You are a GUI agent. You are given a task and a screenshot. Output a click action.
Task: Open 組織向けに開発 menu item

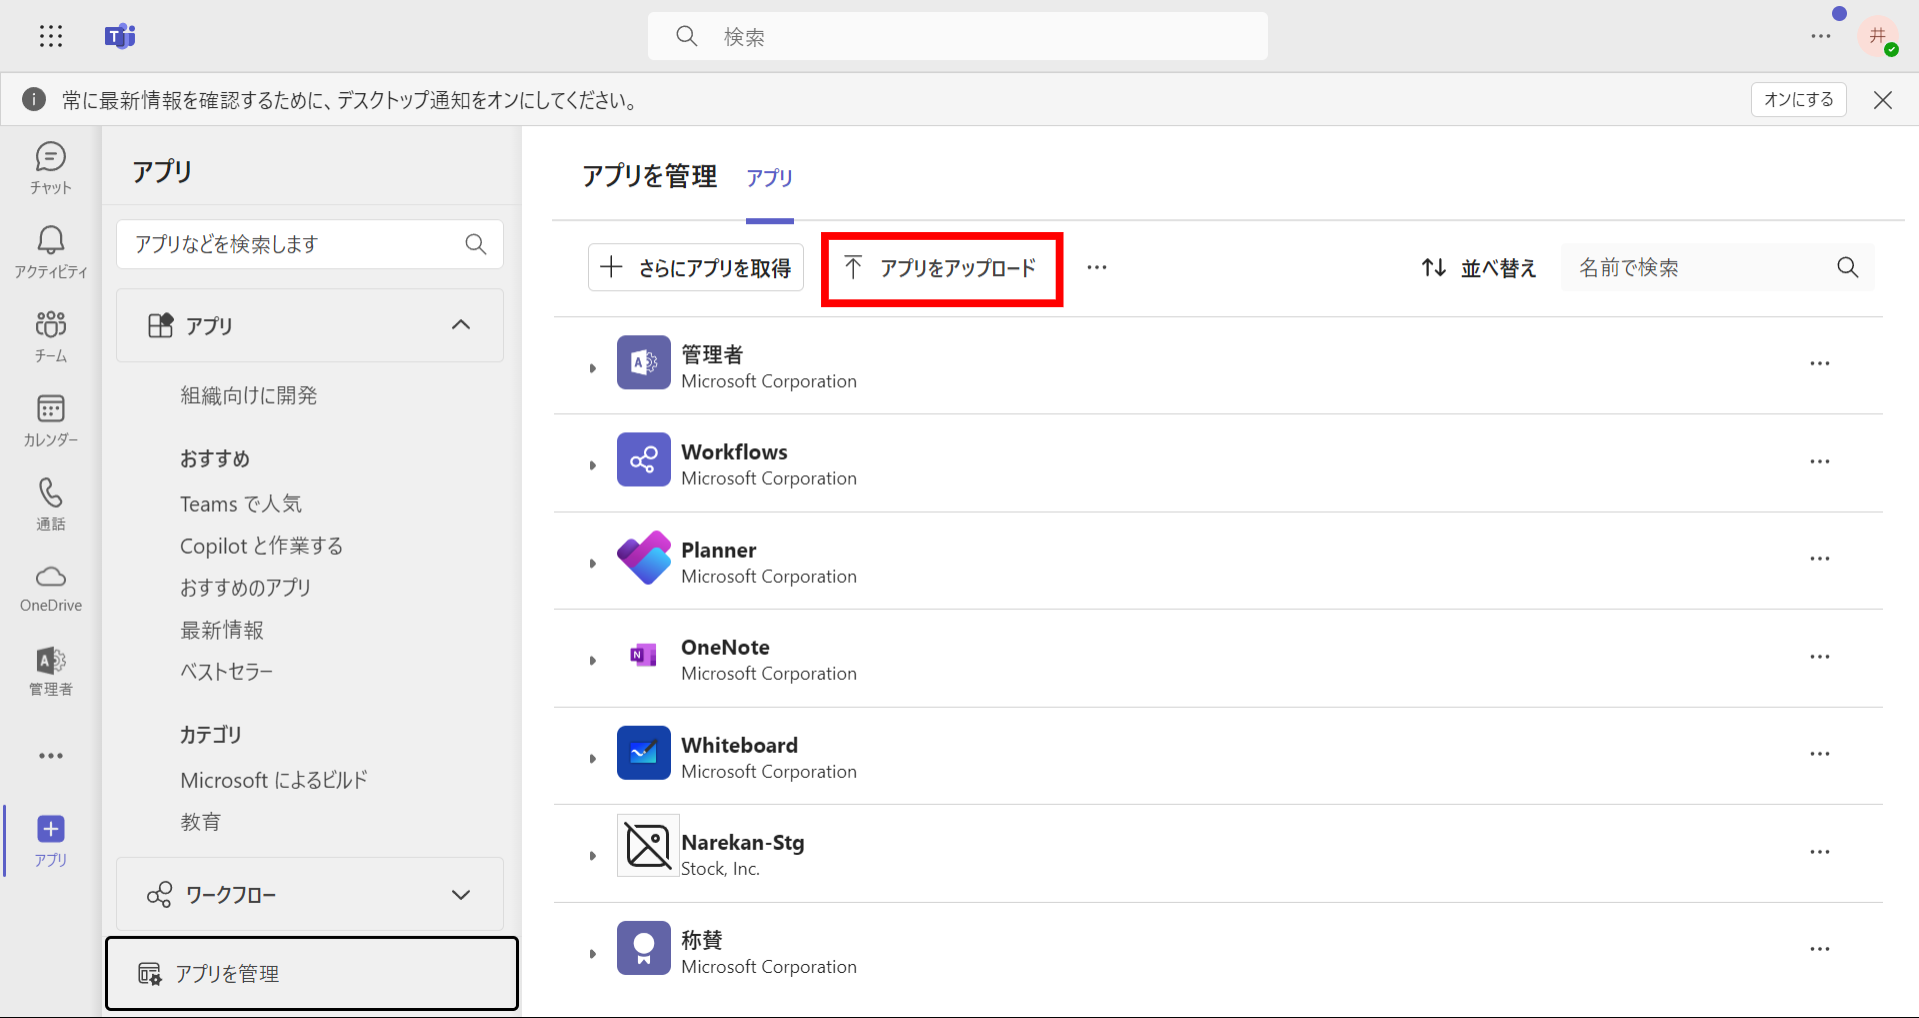tap(248, 396)
